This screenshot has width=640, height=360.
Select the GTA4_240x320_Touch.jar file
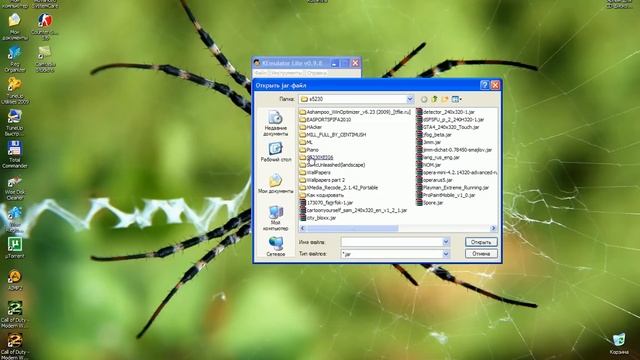coord(448,127)
